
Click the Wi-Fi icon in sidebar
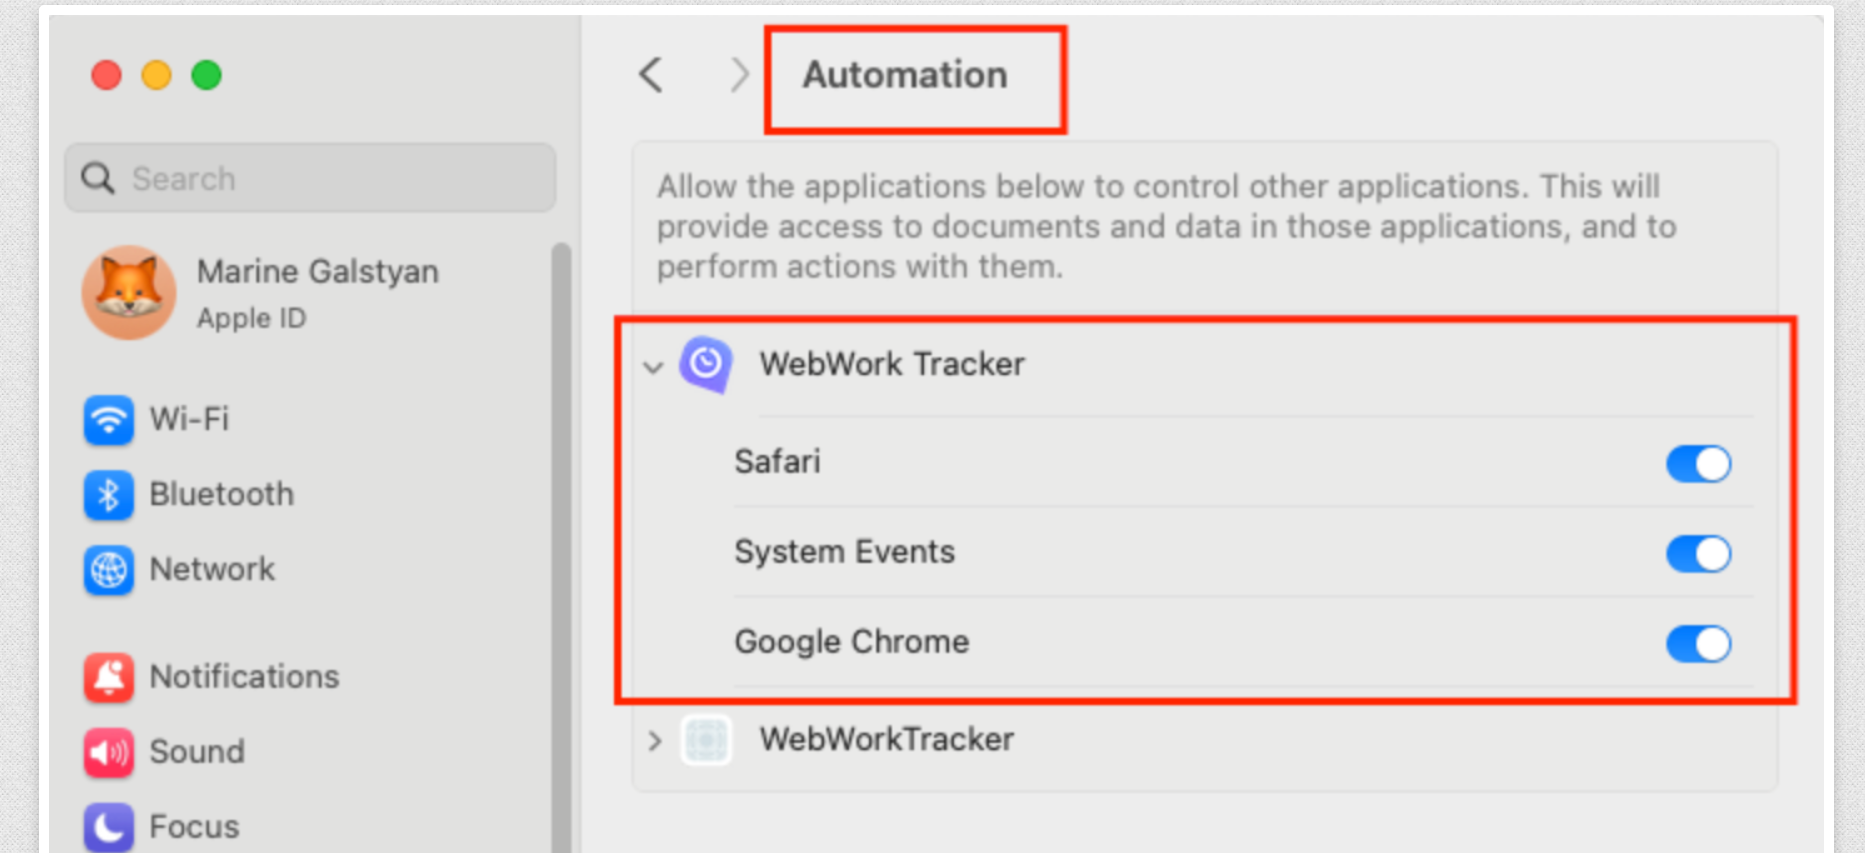pyautogui.click(x=108, y=419)
